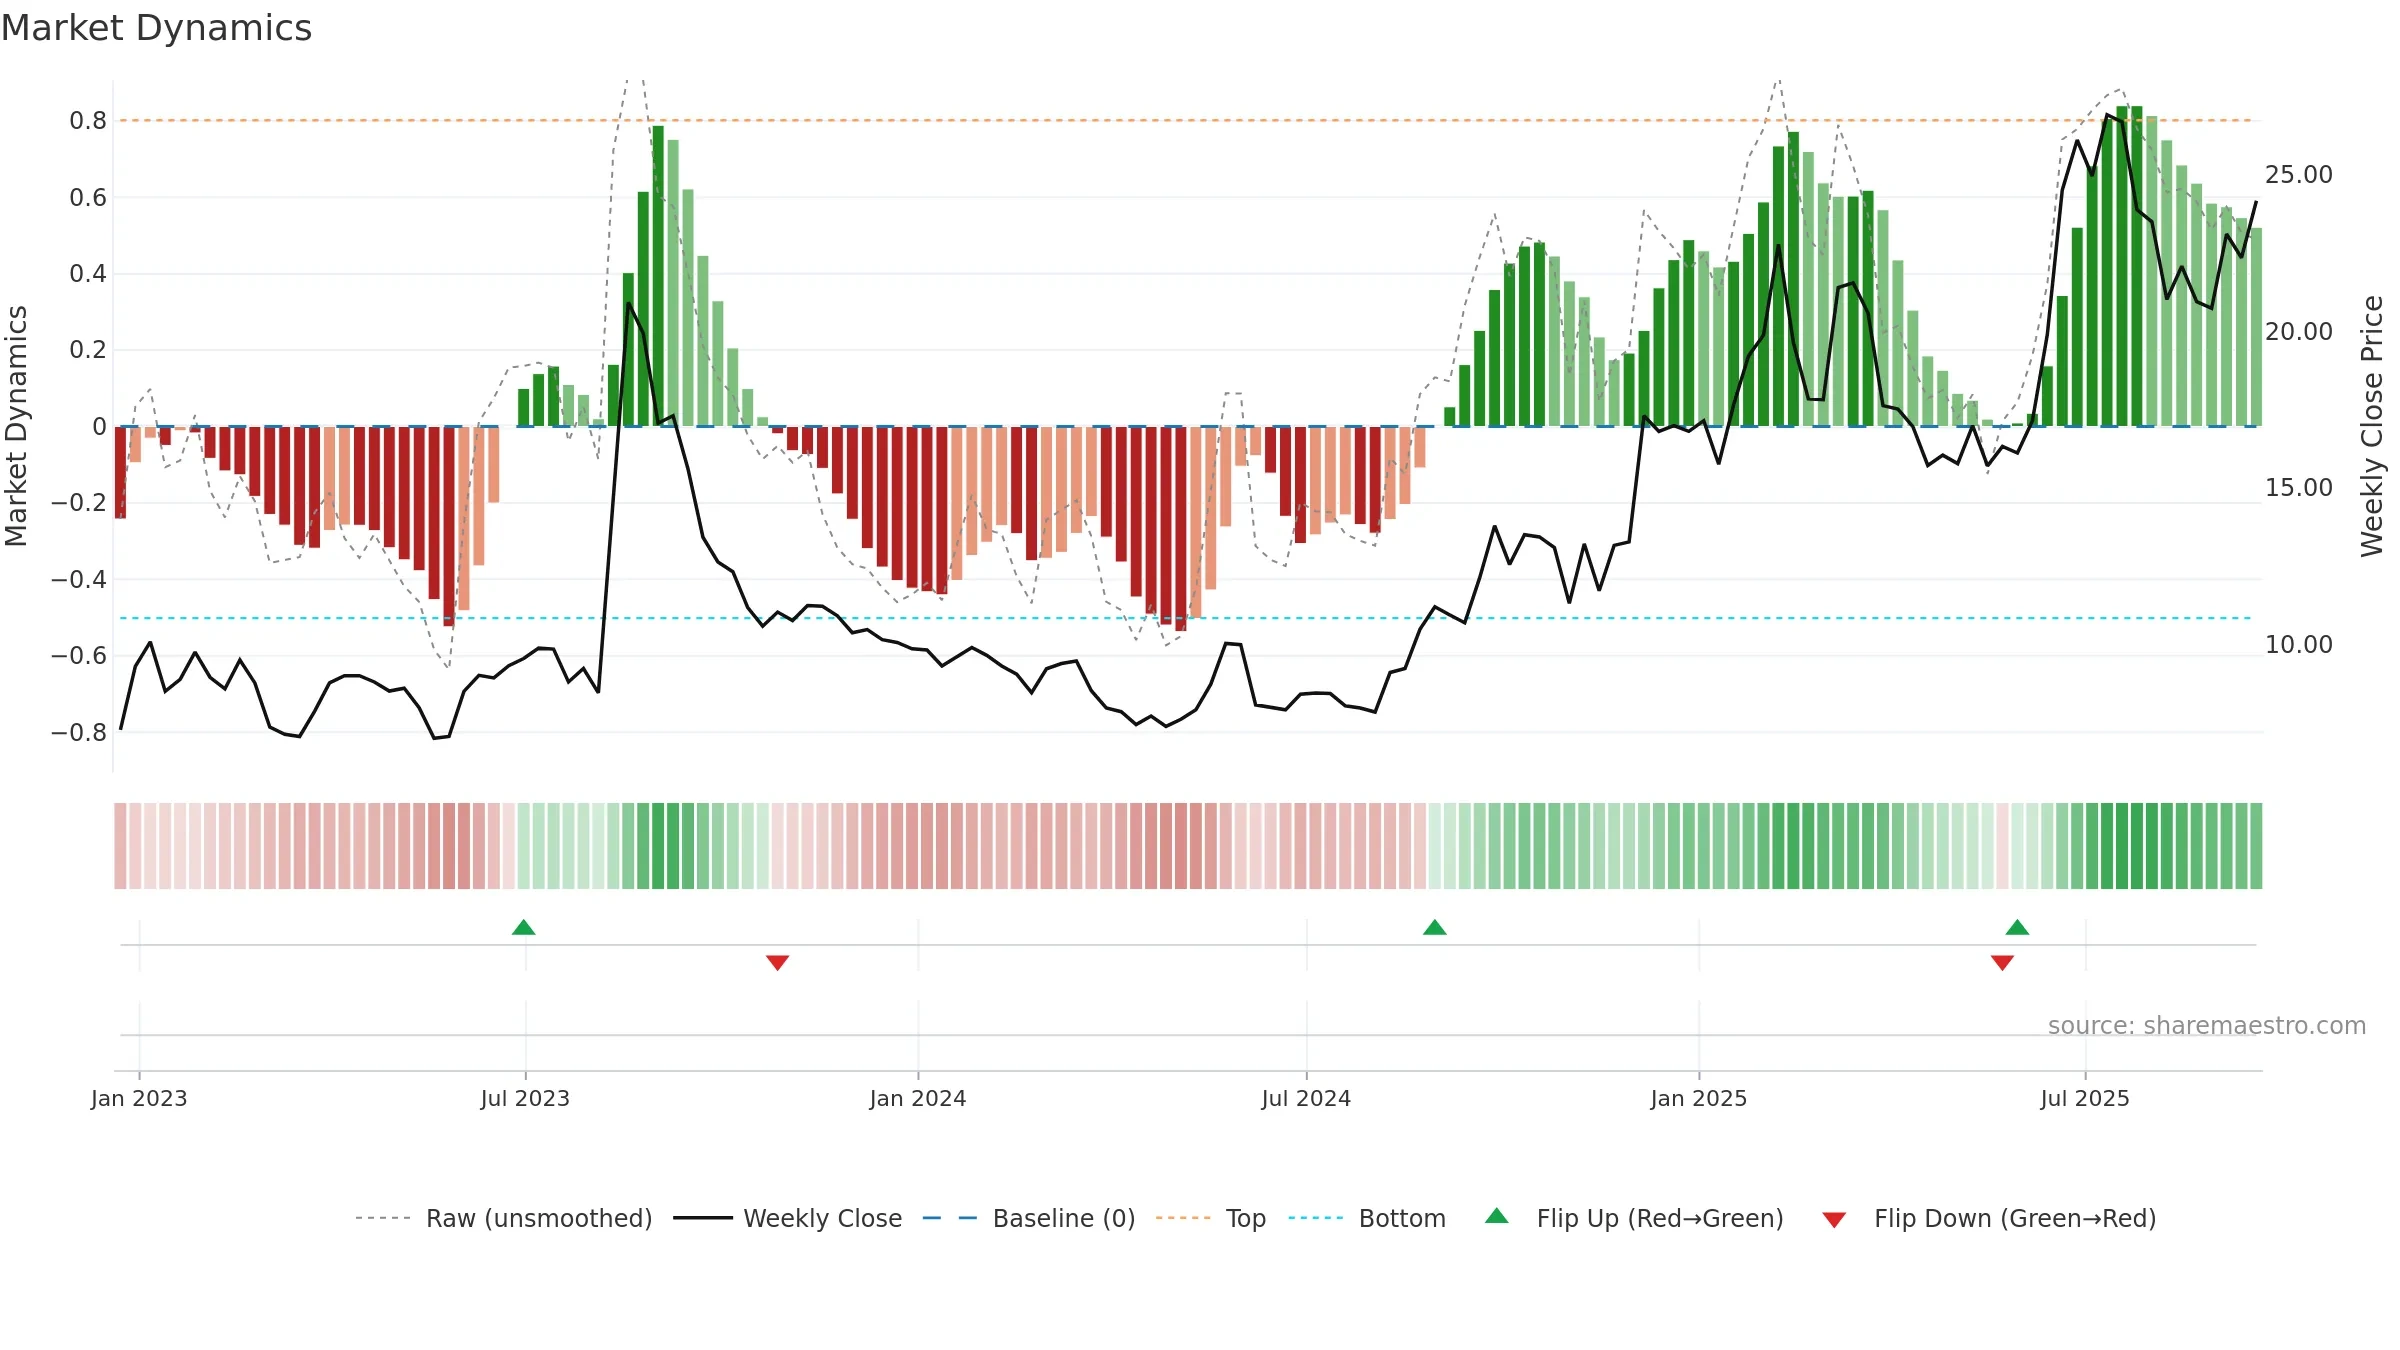Click the source: sharemaestro.com text
This screenshot has height=1350, width=2400.
pyautogui.click(x=2207, y=1026)
